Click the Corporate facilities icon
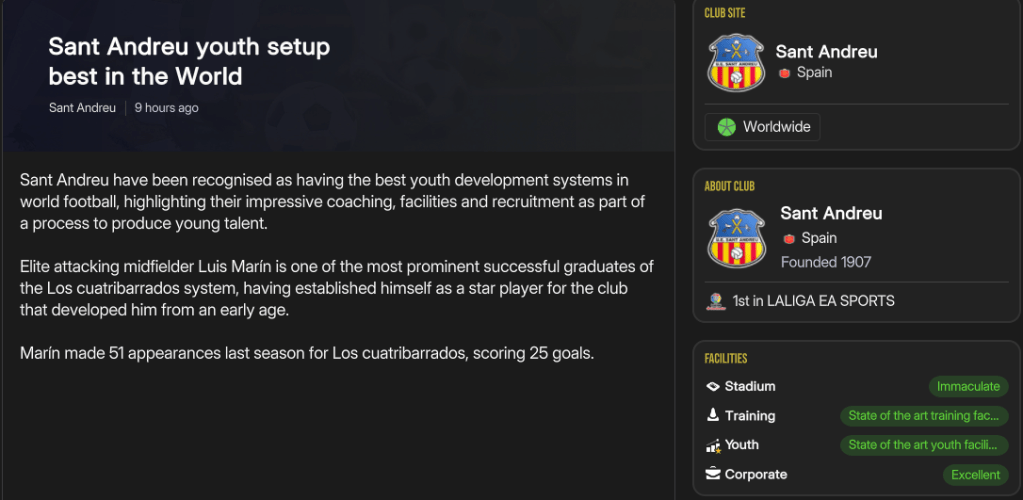 (x=713, y=474)
